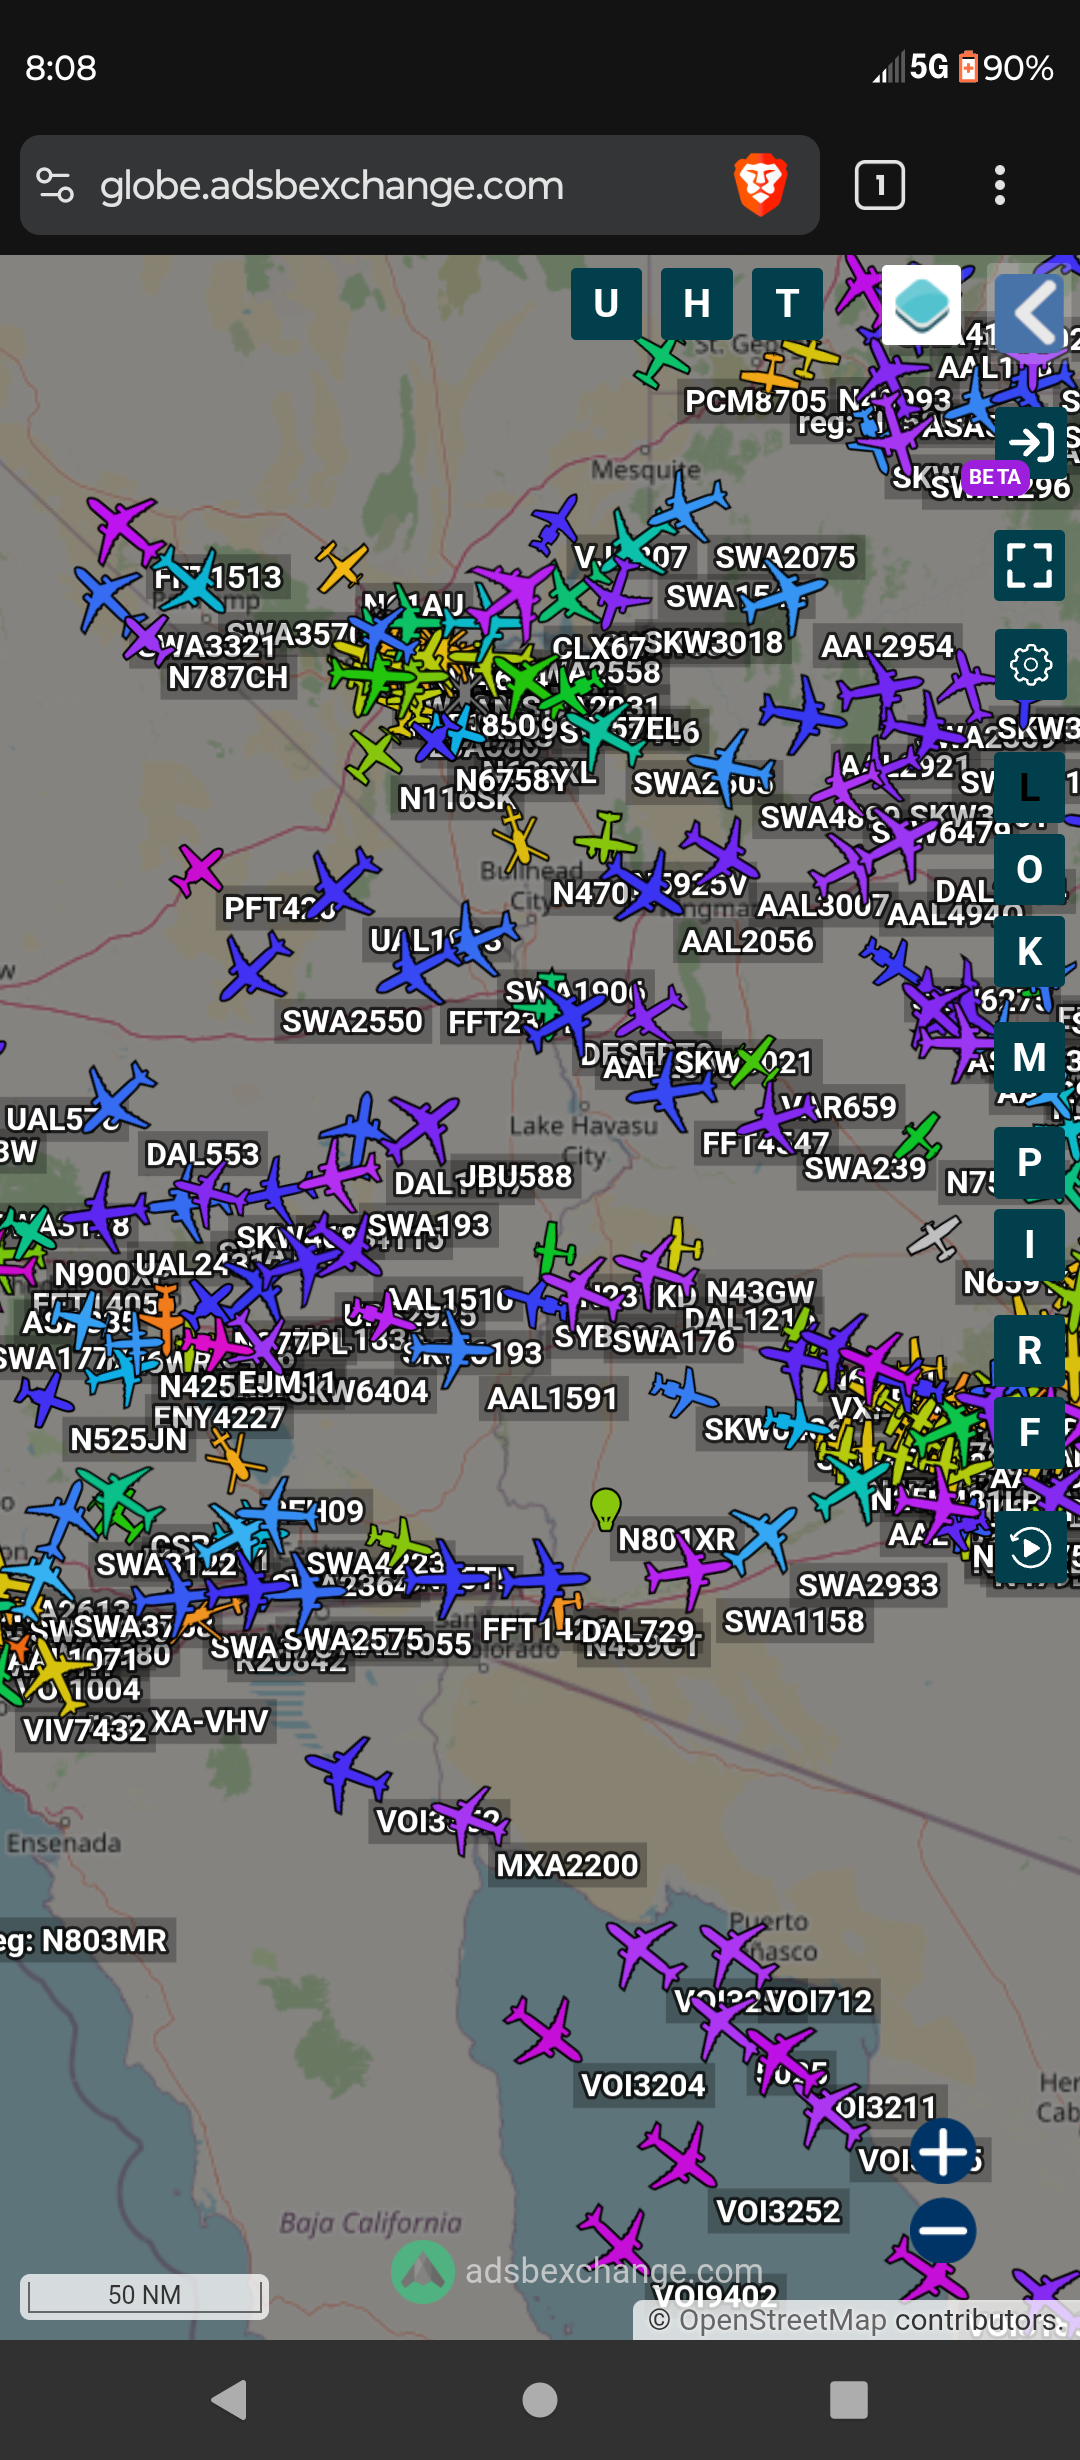Open the replay history icon
Image resolution: width=1080 pixels, height=2460 pixels.
pyautogui.click(x=1030, y=1548)
